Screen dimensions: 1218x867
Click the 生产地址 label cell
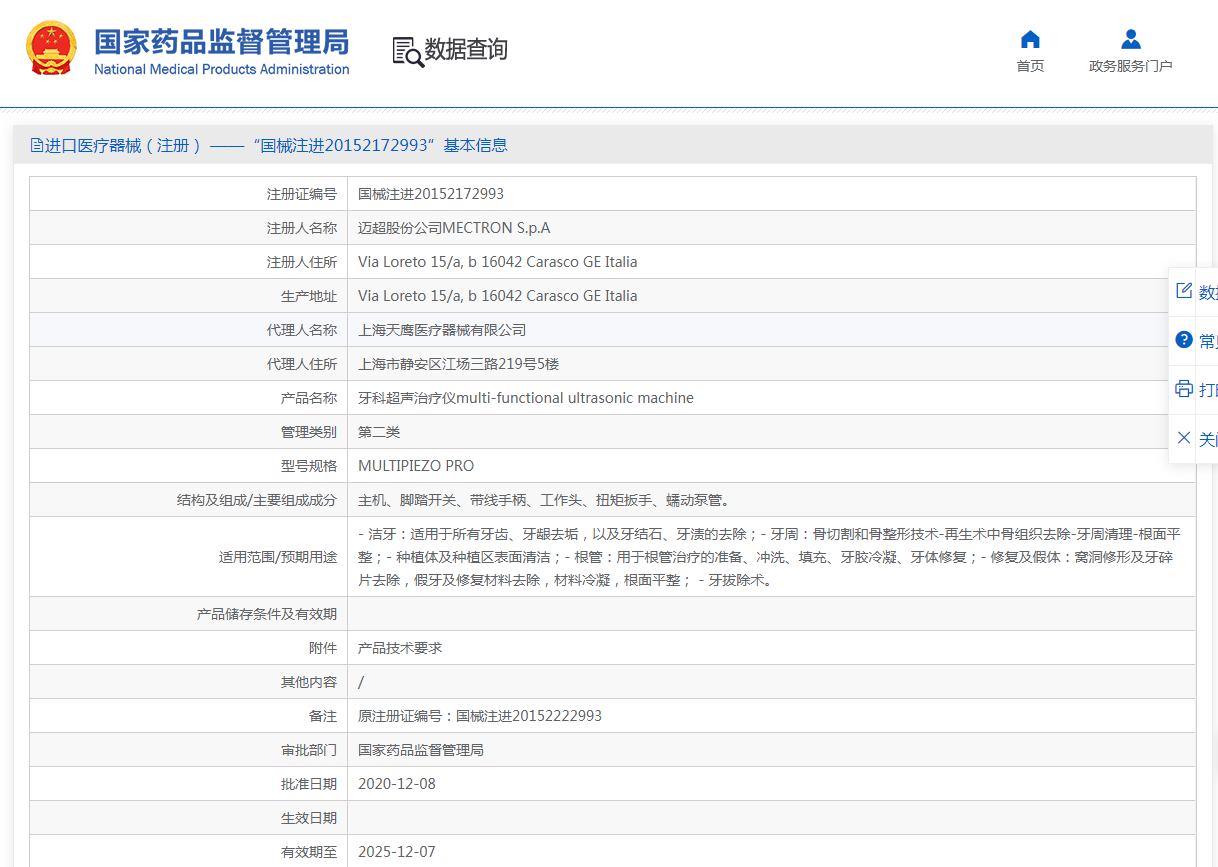[x=188, y=296]
